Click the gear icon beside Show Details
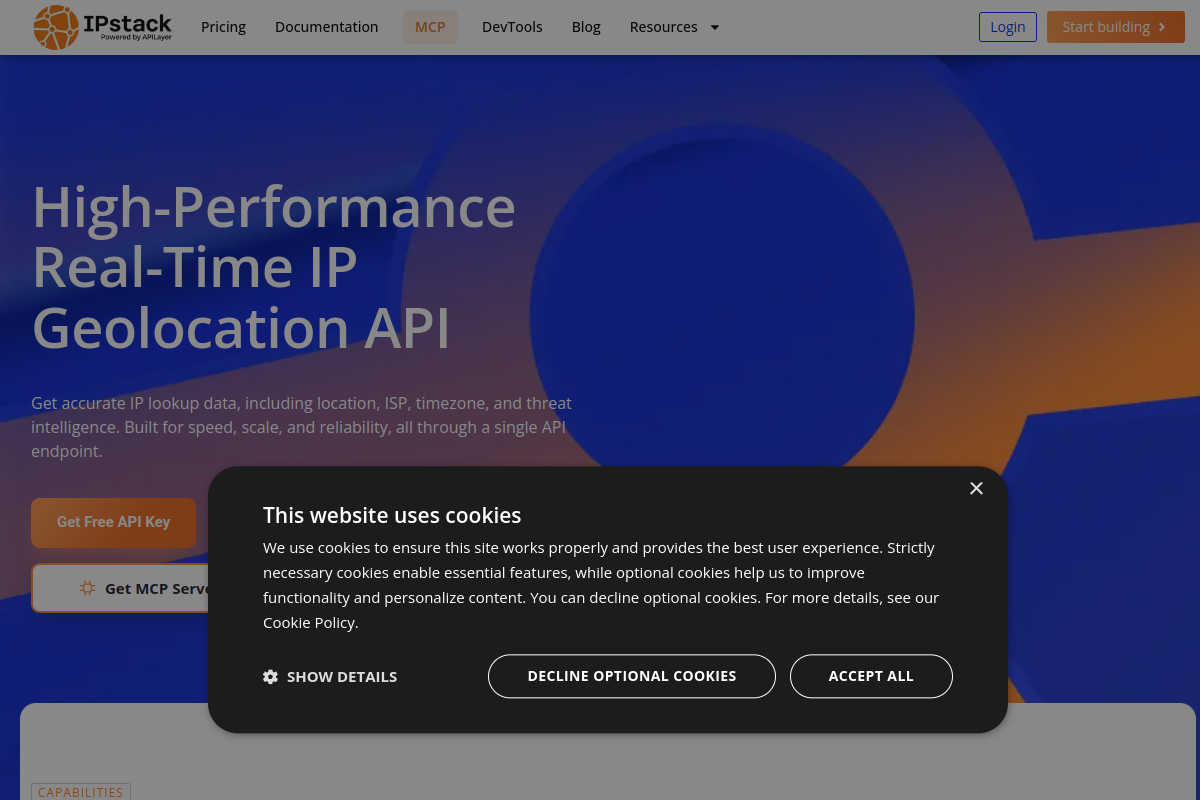The width and height of the screenshot is (1200, 800). click(x=270, y=677)
